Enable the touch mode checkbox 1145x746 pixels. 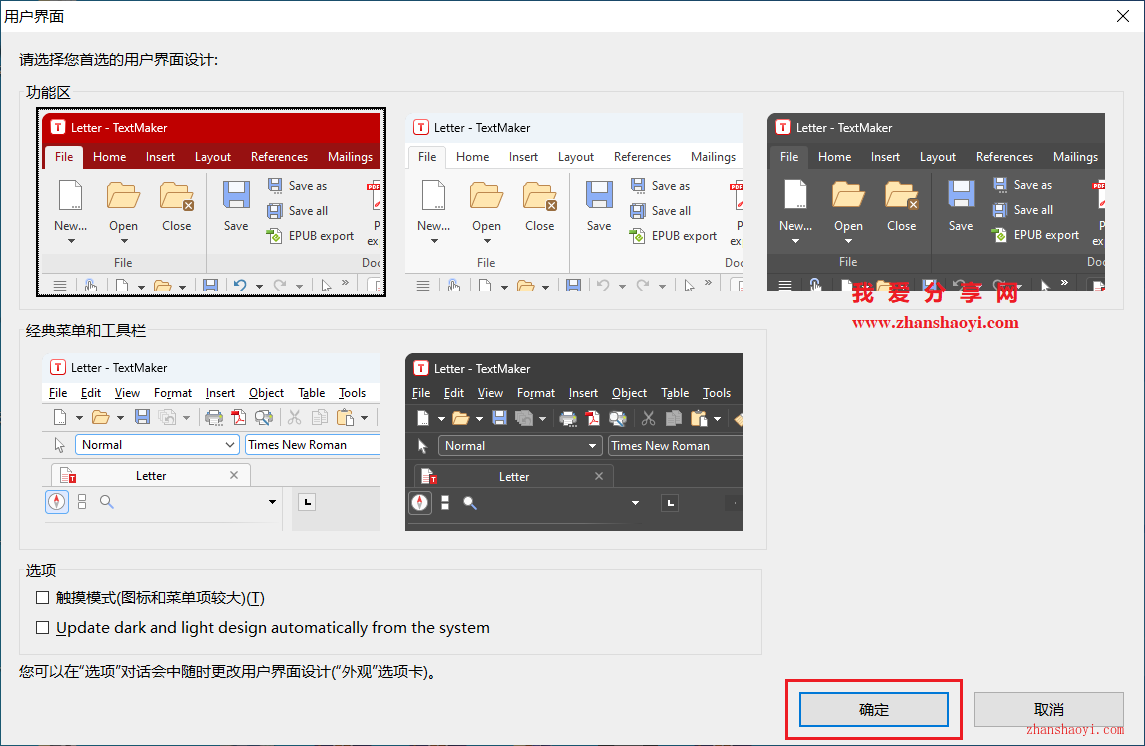pos(42,597)
